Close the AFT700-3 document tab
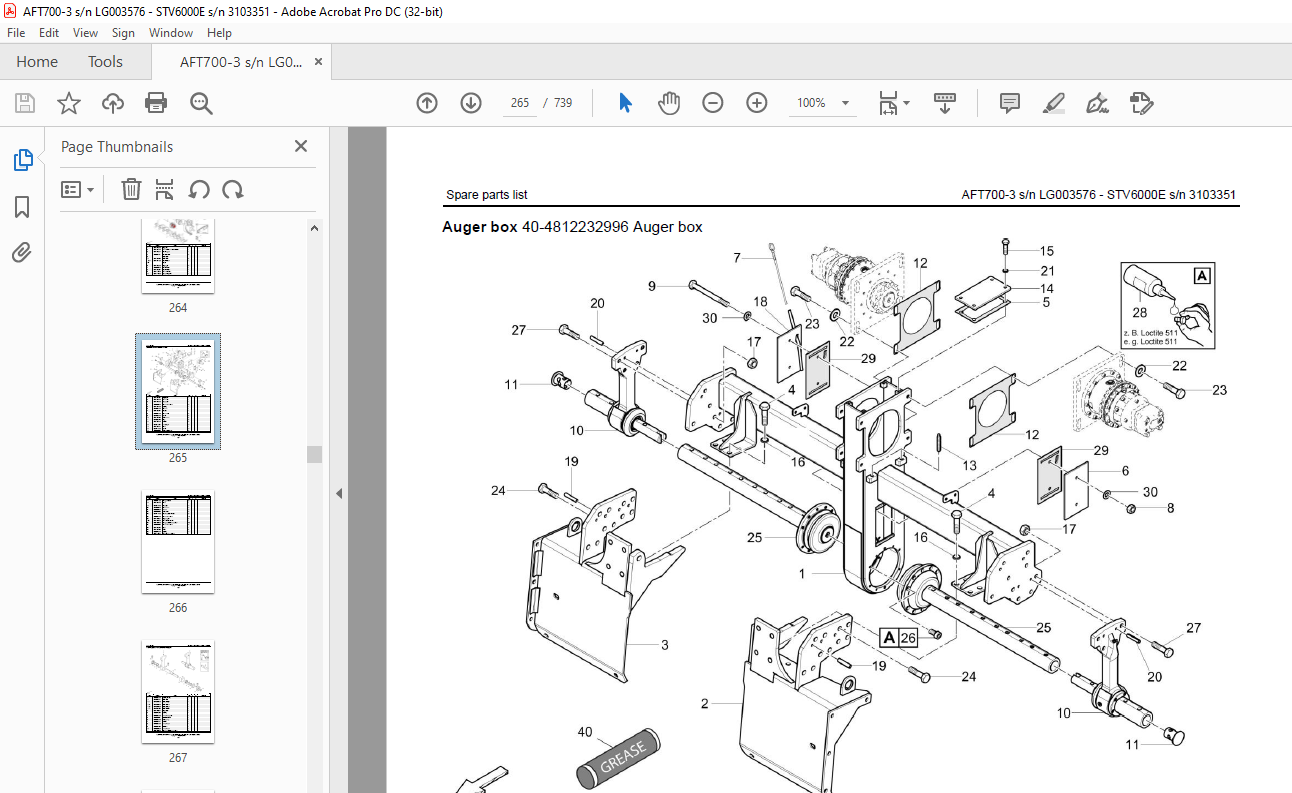This screenshot has width=1292, height=793. tap(318, 62)
